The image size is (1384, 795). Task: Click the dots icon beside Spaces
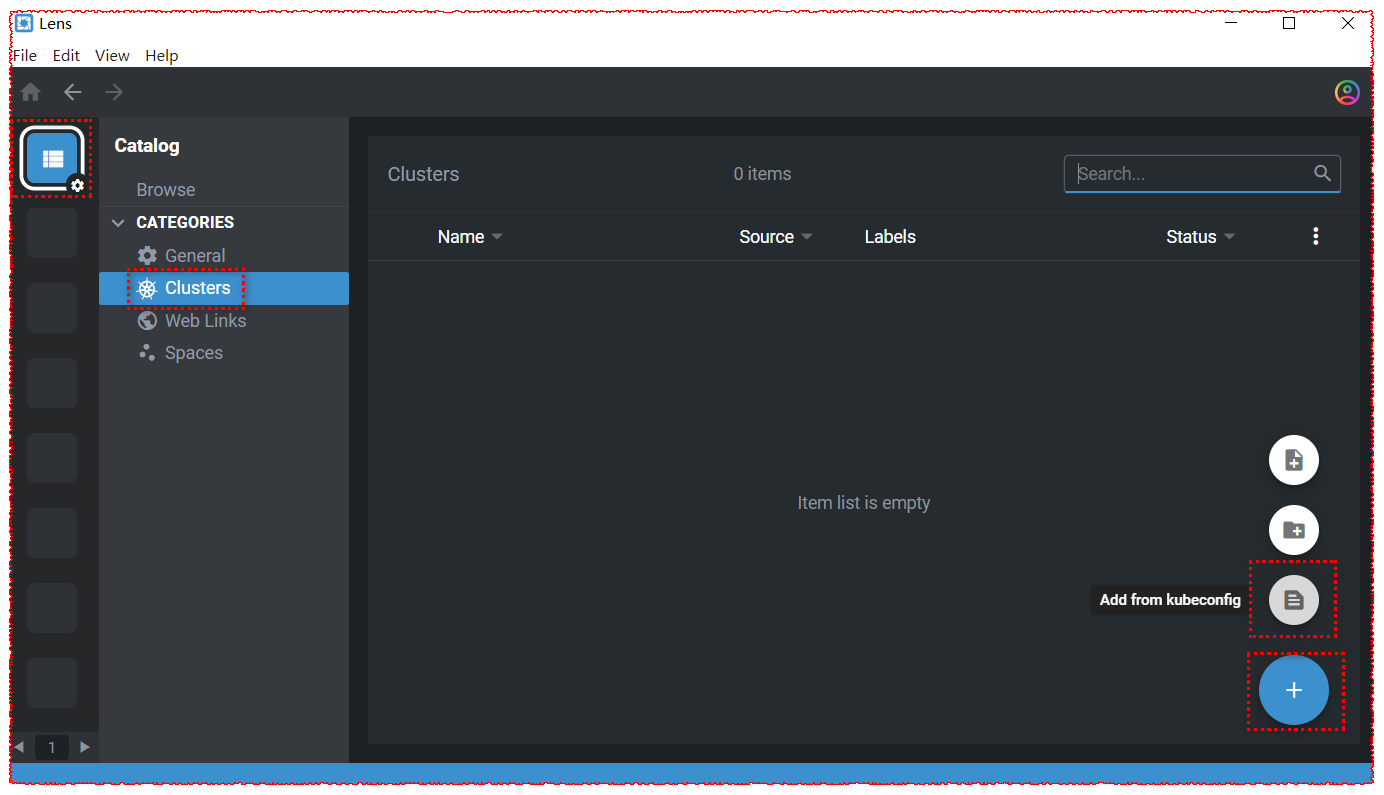click(147, 352)
